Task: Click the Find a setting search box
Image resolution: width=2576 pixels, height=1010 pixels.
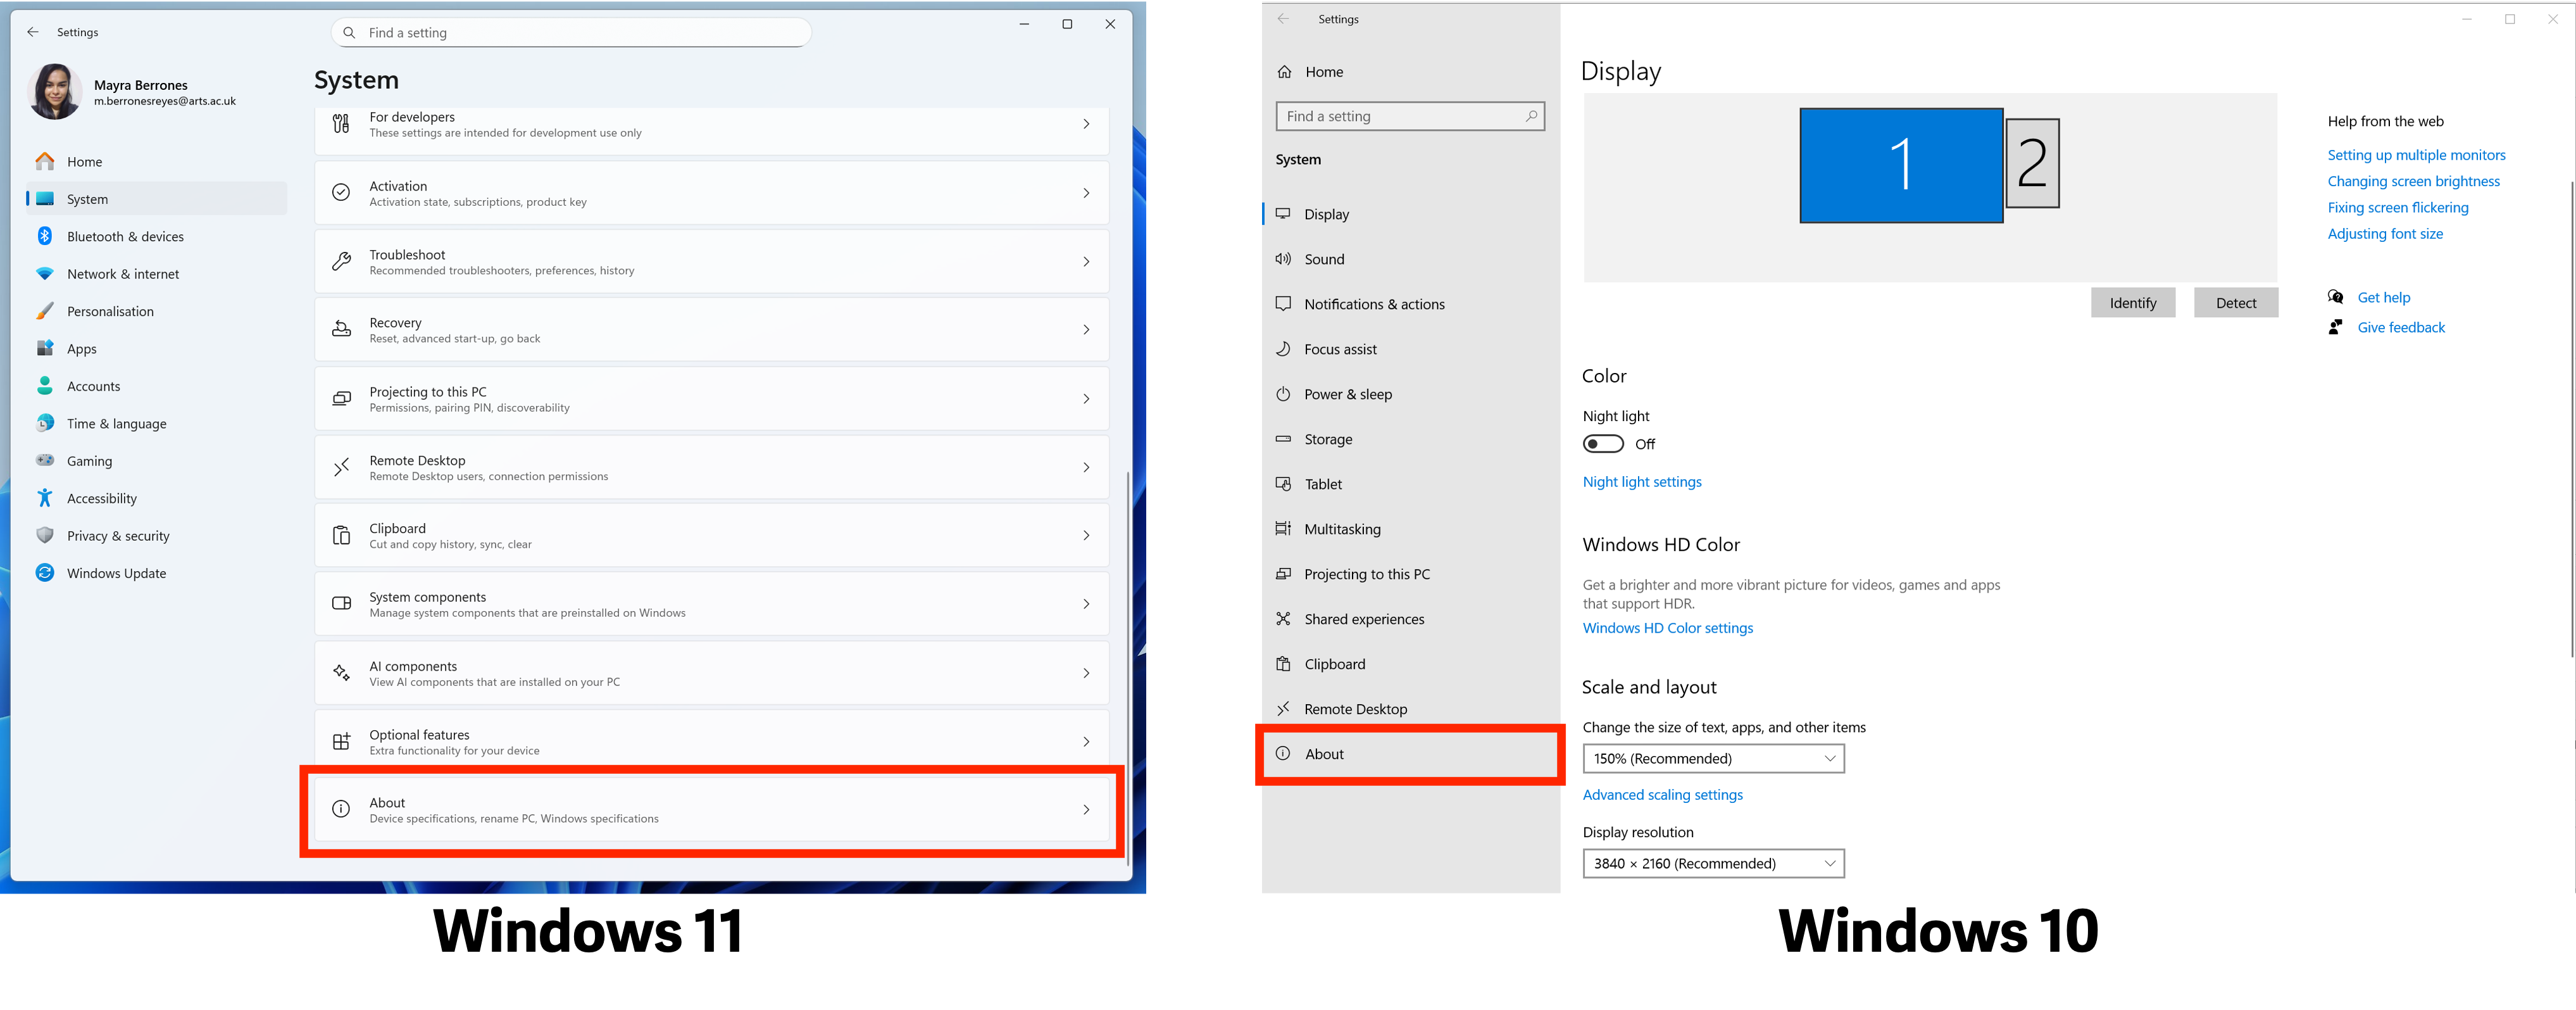Action: (571, 33)
